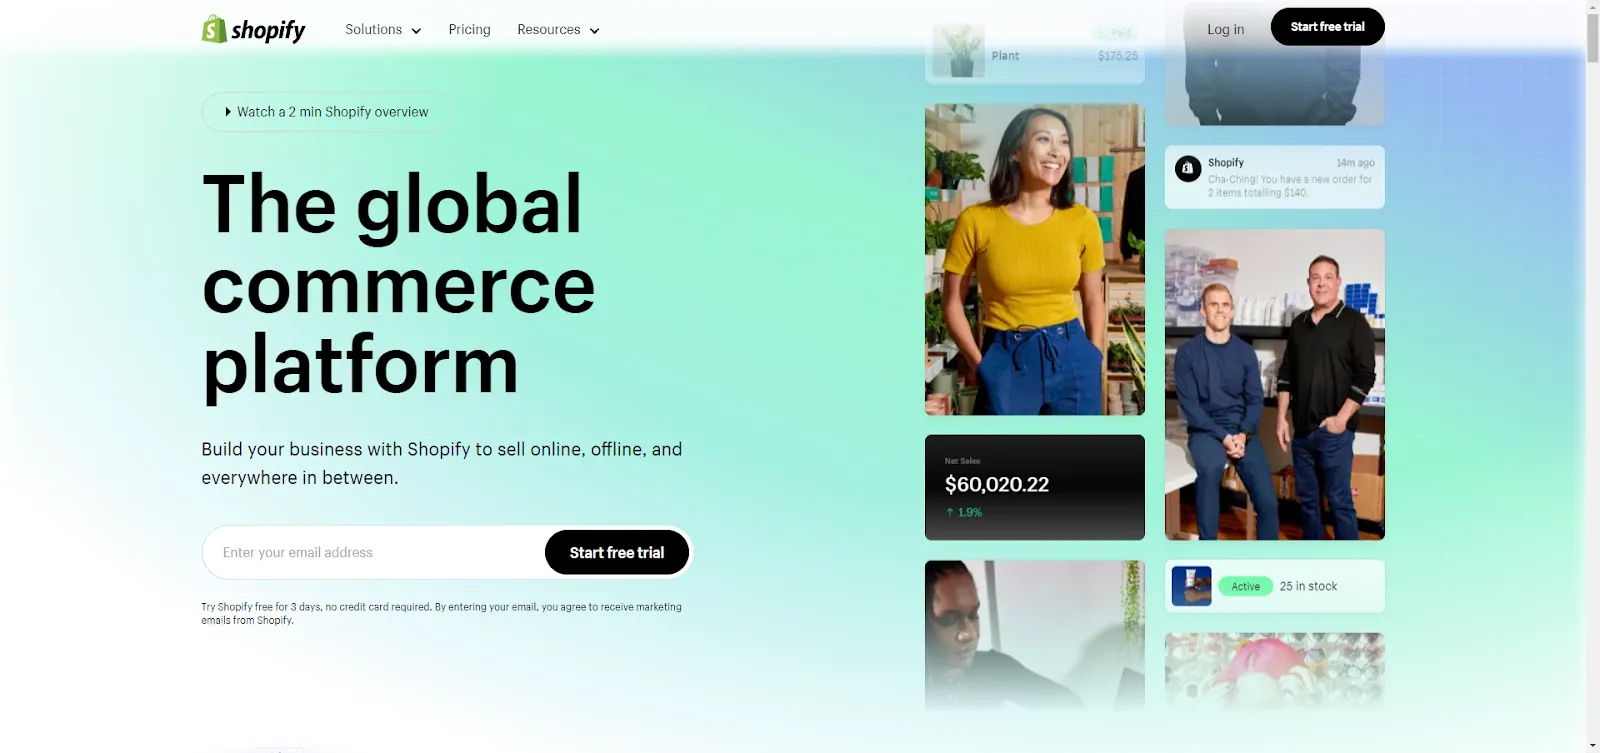Click the product thumbnail icon beside Active

tap(1191, 586)
